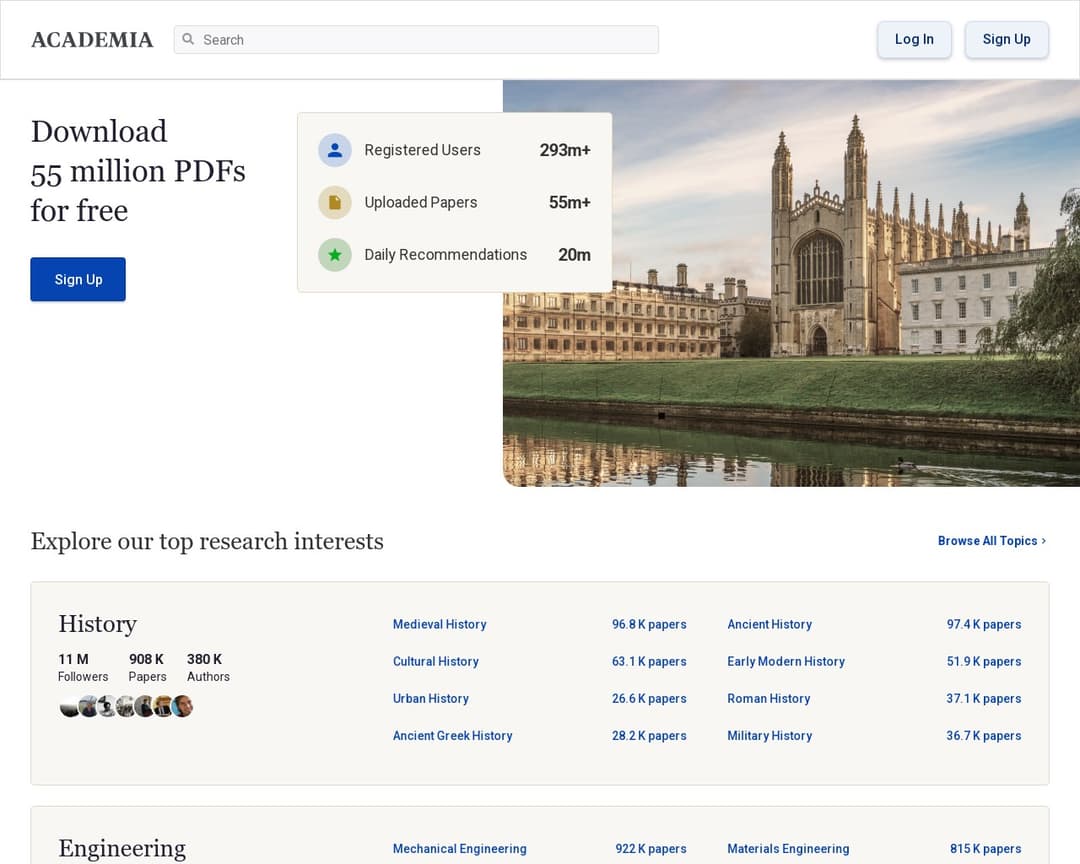Select the Military History link
This screenshot has width=1080, height=864.
tap(769, 735)
